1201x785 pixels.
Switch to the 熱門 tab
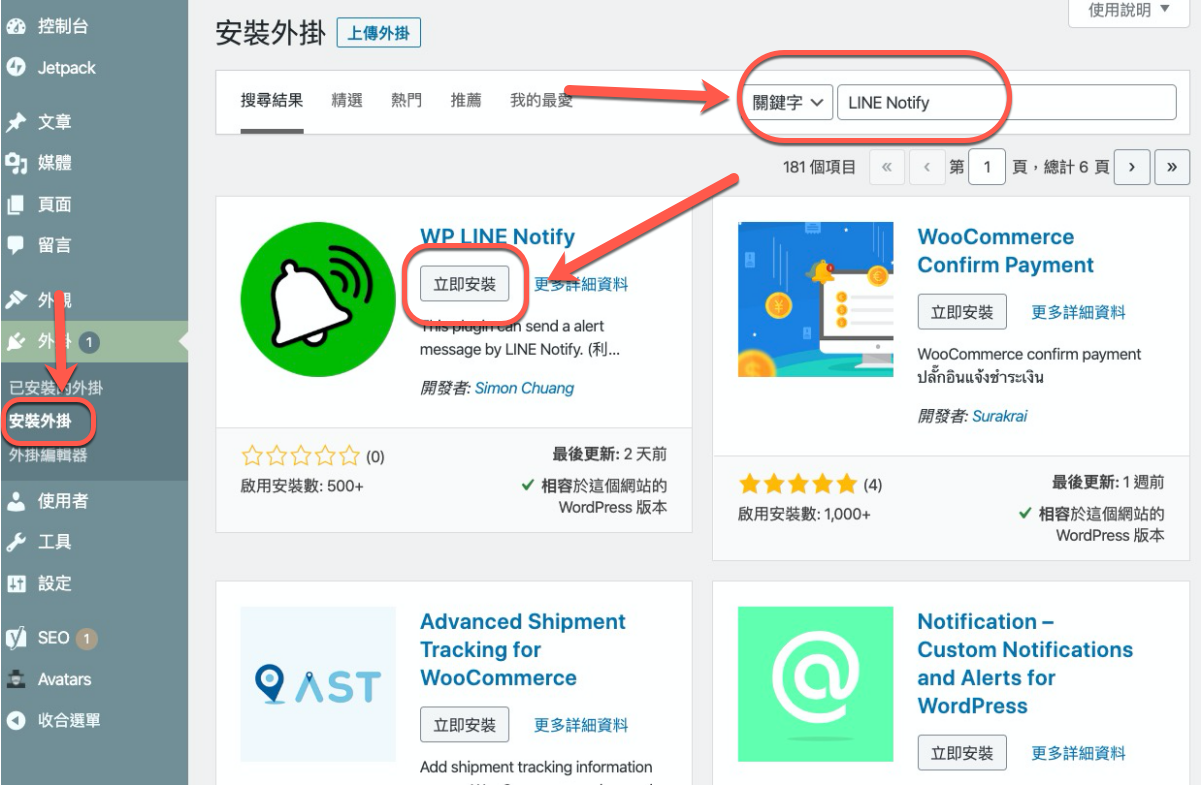[x=406, y=100]
